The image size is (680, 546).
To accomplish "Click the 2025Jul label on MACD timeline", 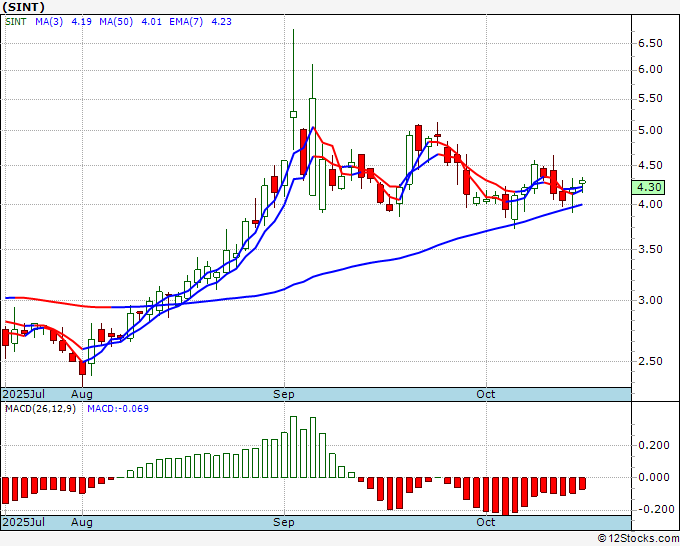I will point(24,522).
